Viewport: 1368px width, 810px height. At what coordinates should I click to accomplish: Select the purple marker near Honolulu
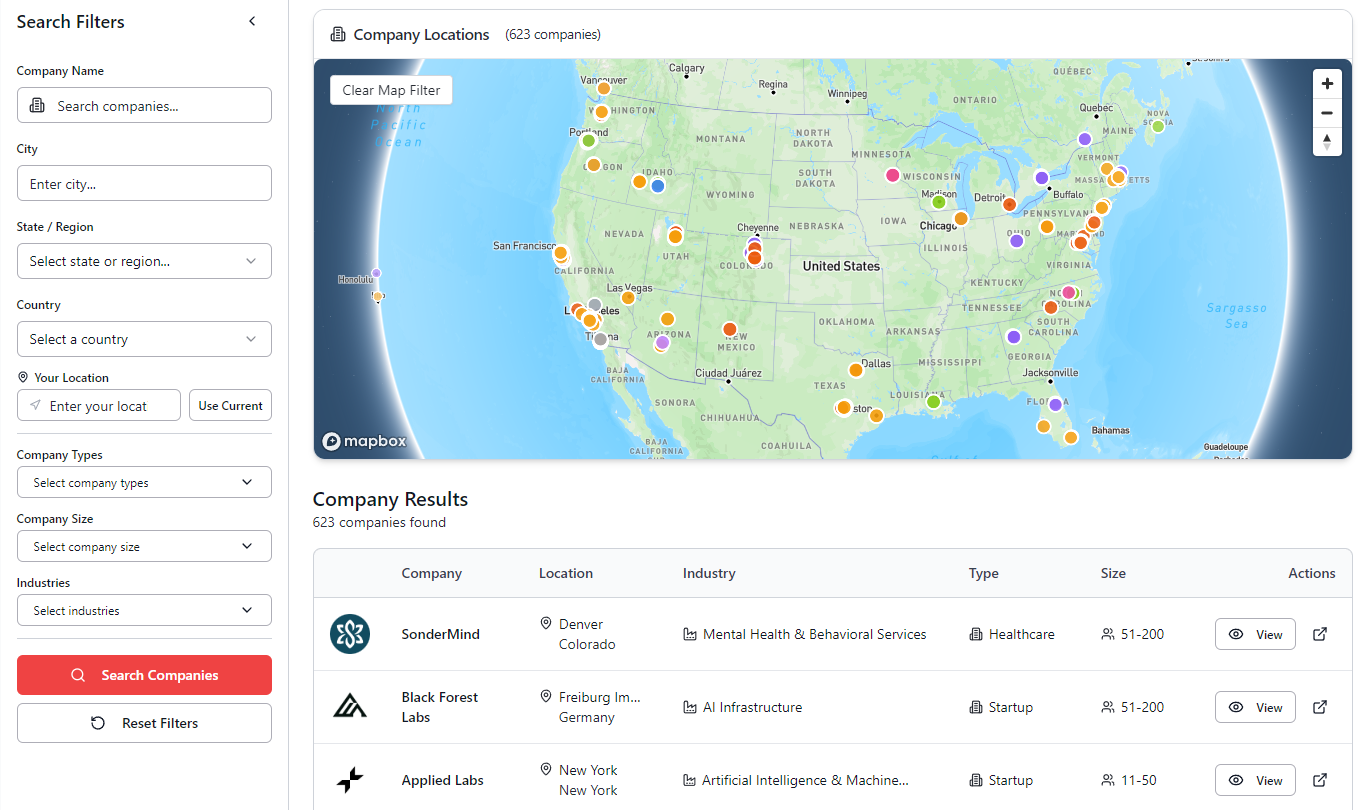[x=376, y=273]
